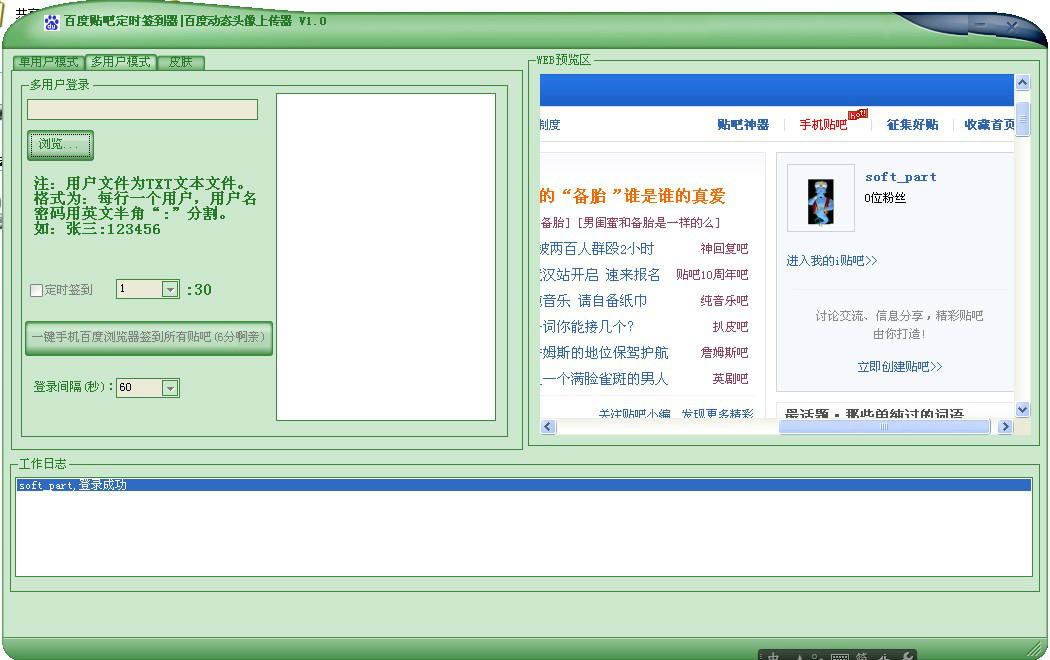Viewport: 1050px width, 660px height.
Task: Open the 扒皮吧 tag link
Action: pyautogui.click(x=730, y=327)
